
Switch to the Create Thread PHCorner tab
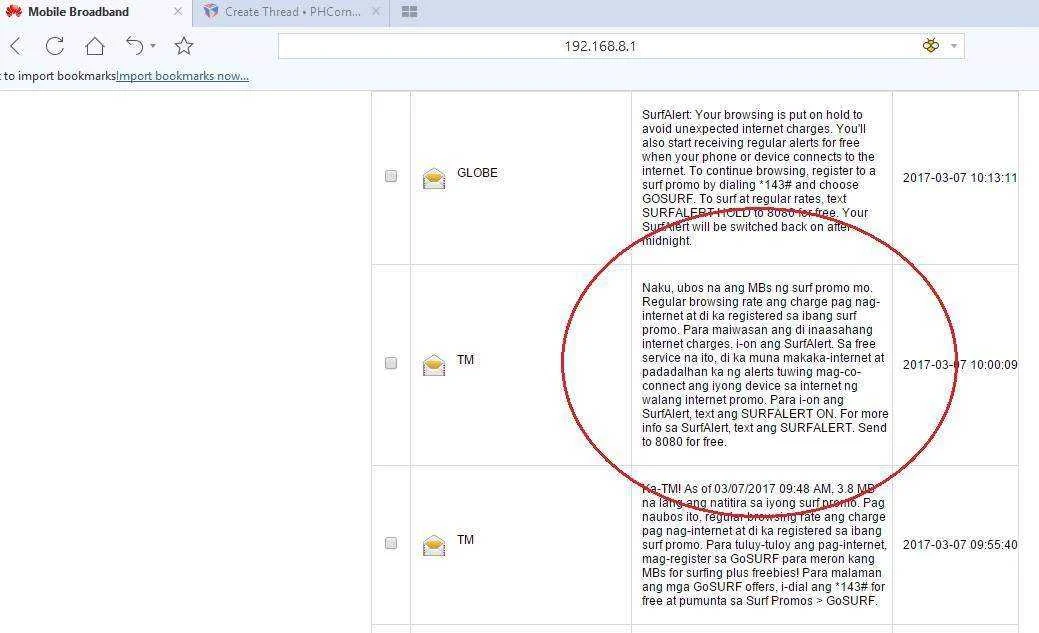[292, 12]
